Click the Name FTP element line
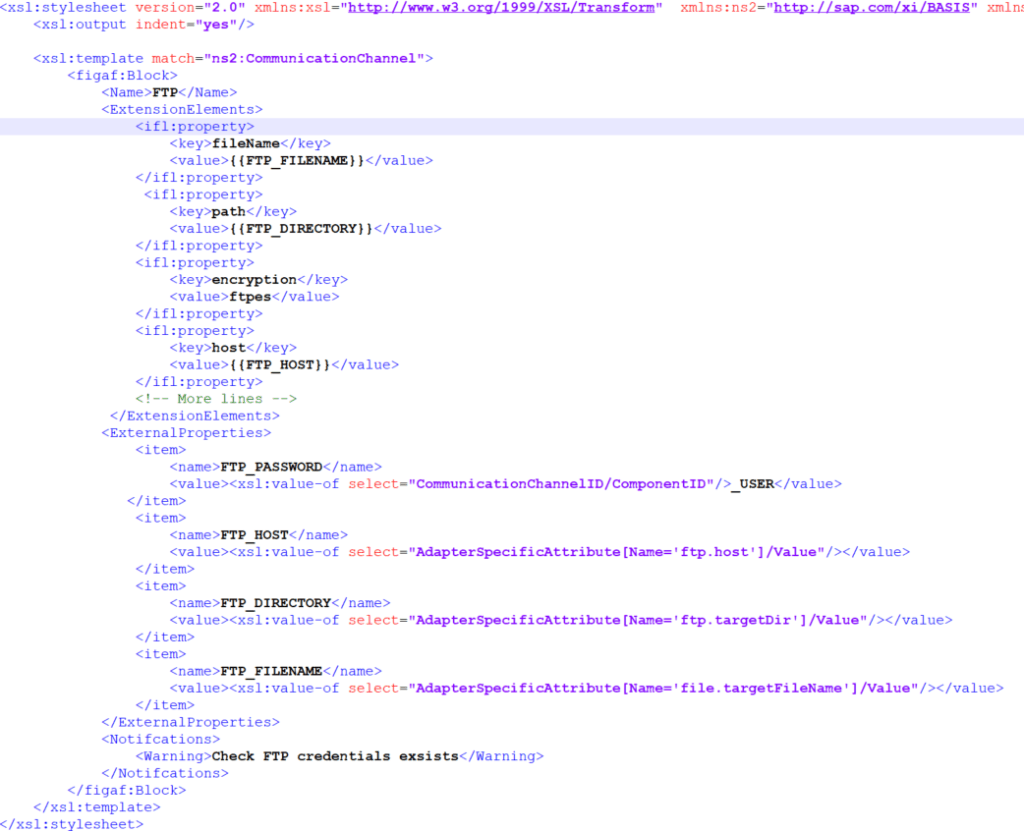This screenshot has height=831, width=1024. click(x=169, y=93)
